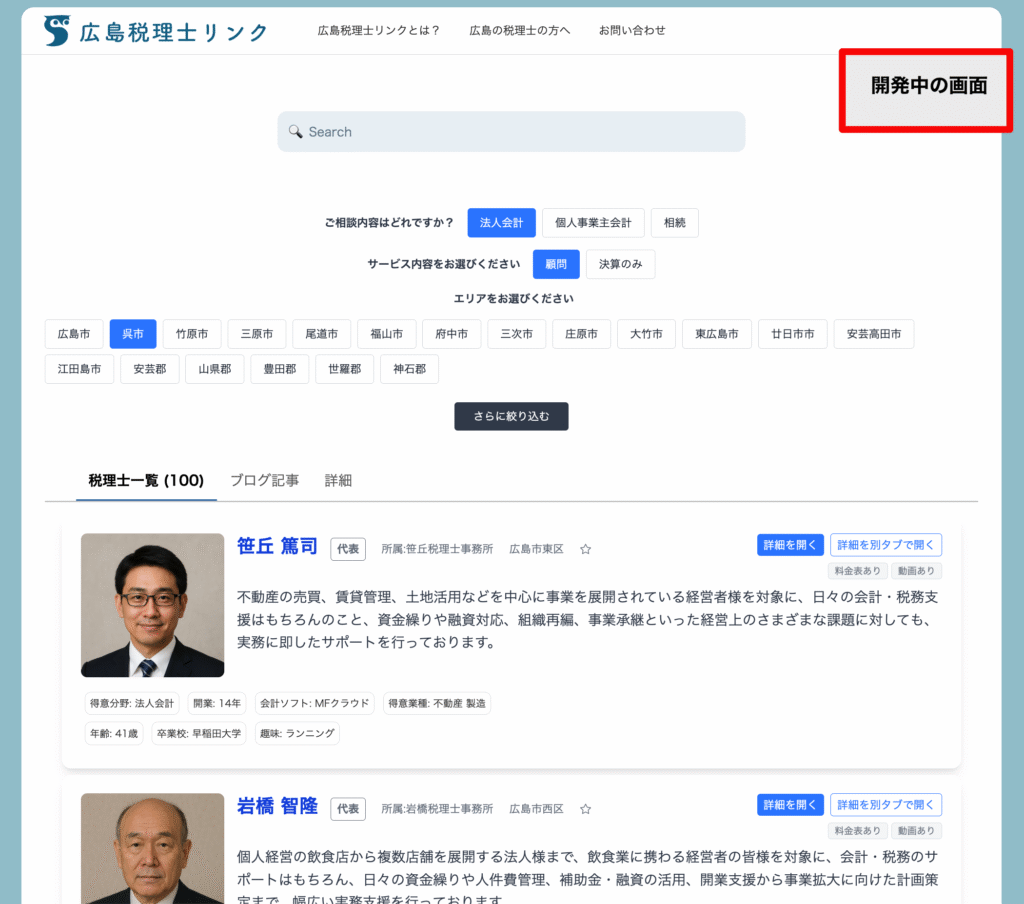Toggle the 法人会計 consultation filter
This screenshot has height=904, width=1024.
502,223
